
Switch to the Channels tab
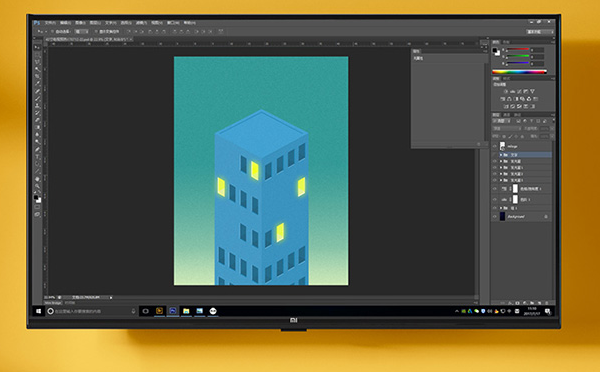[x=507, y=115]
